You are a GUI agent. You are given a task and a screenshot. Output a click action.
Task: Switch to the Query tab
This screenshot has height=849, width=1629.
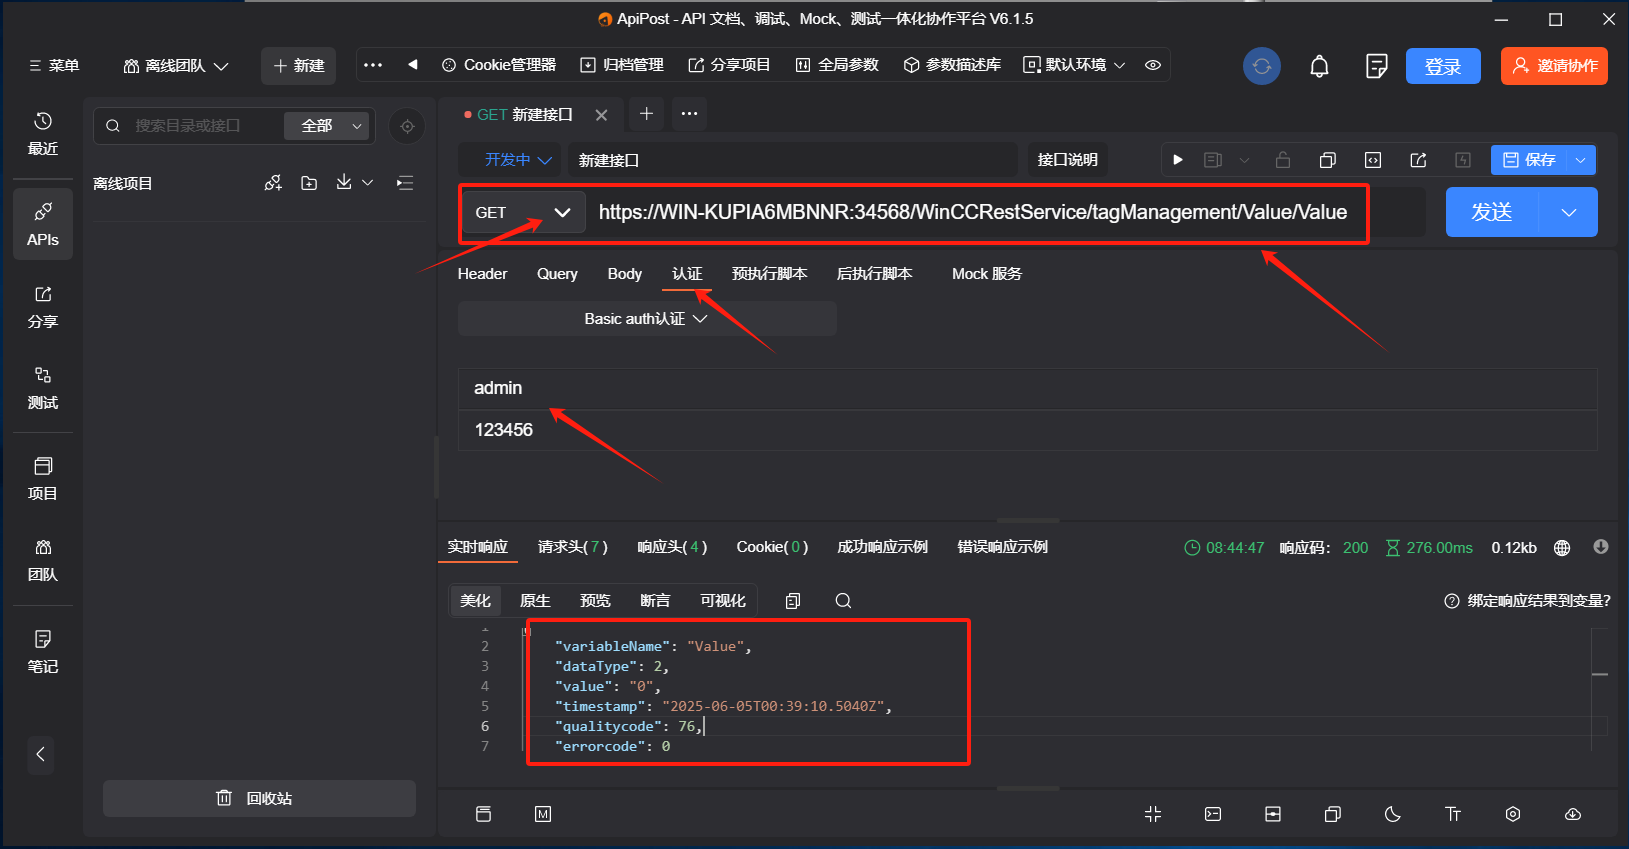[557, 274]
